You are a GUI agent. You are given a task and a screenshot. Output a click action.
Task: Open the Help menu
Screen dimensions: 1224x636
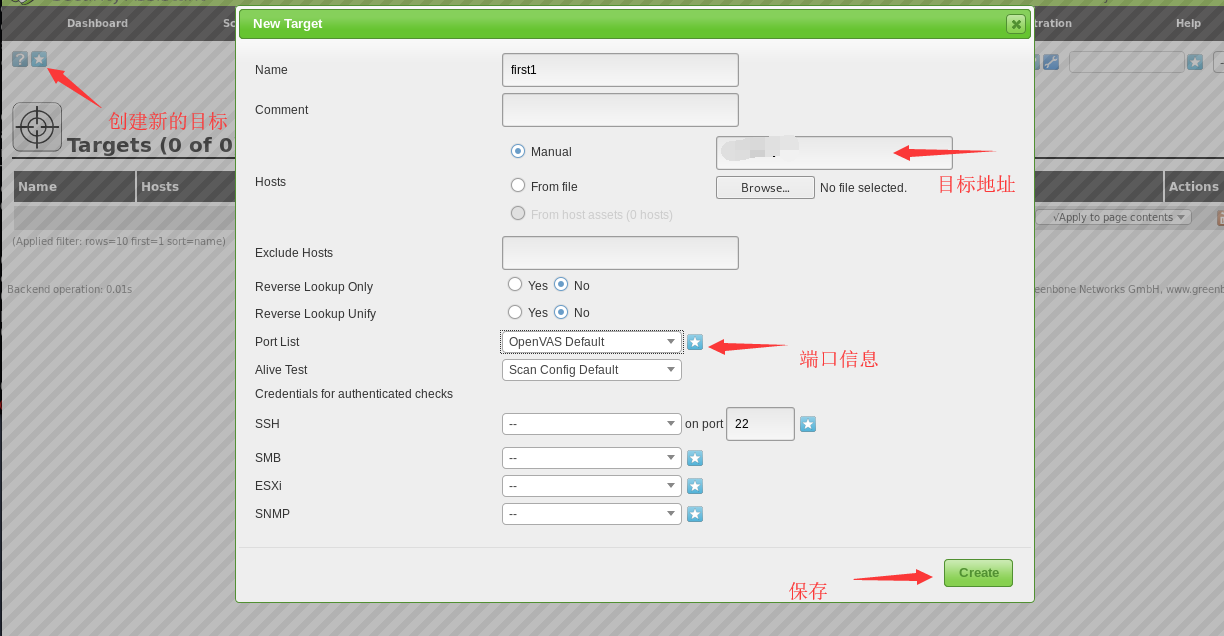[x=1188, y=23]
